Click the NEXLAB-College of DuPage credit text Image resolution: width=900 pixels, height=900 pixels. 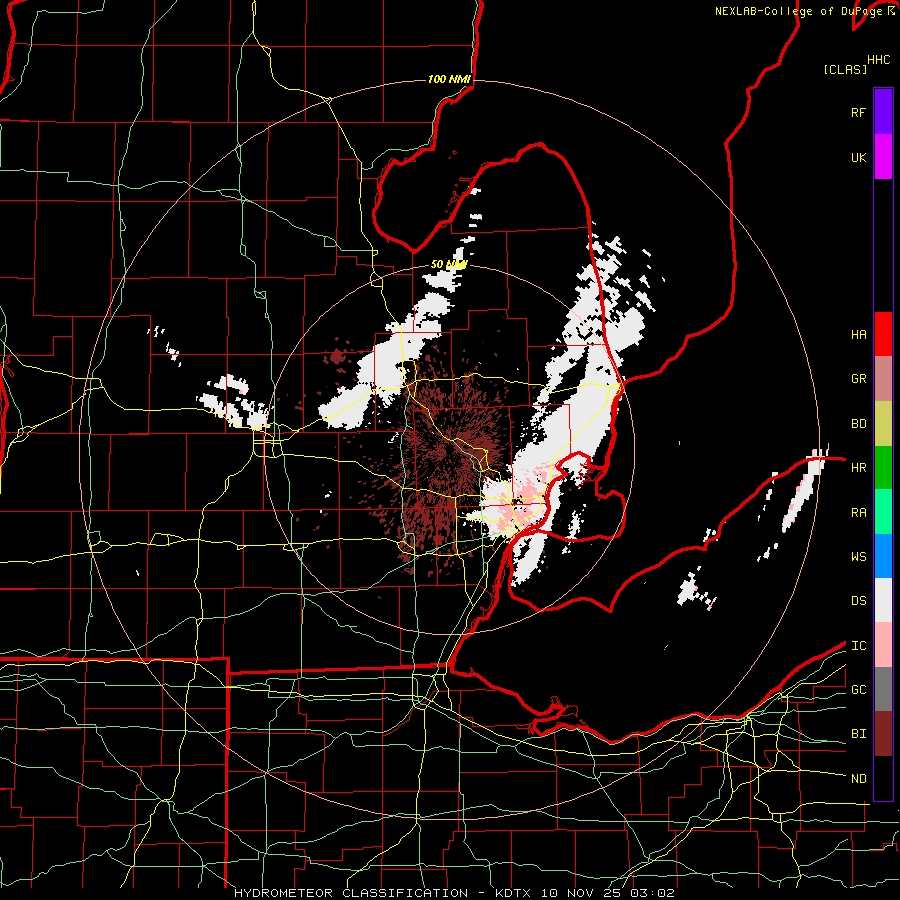click(800, 11)
